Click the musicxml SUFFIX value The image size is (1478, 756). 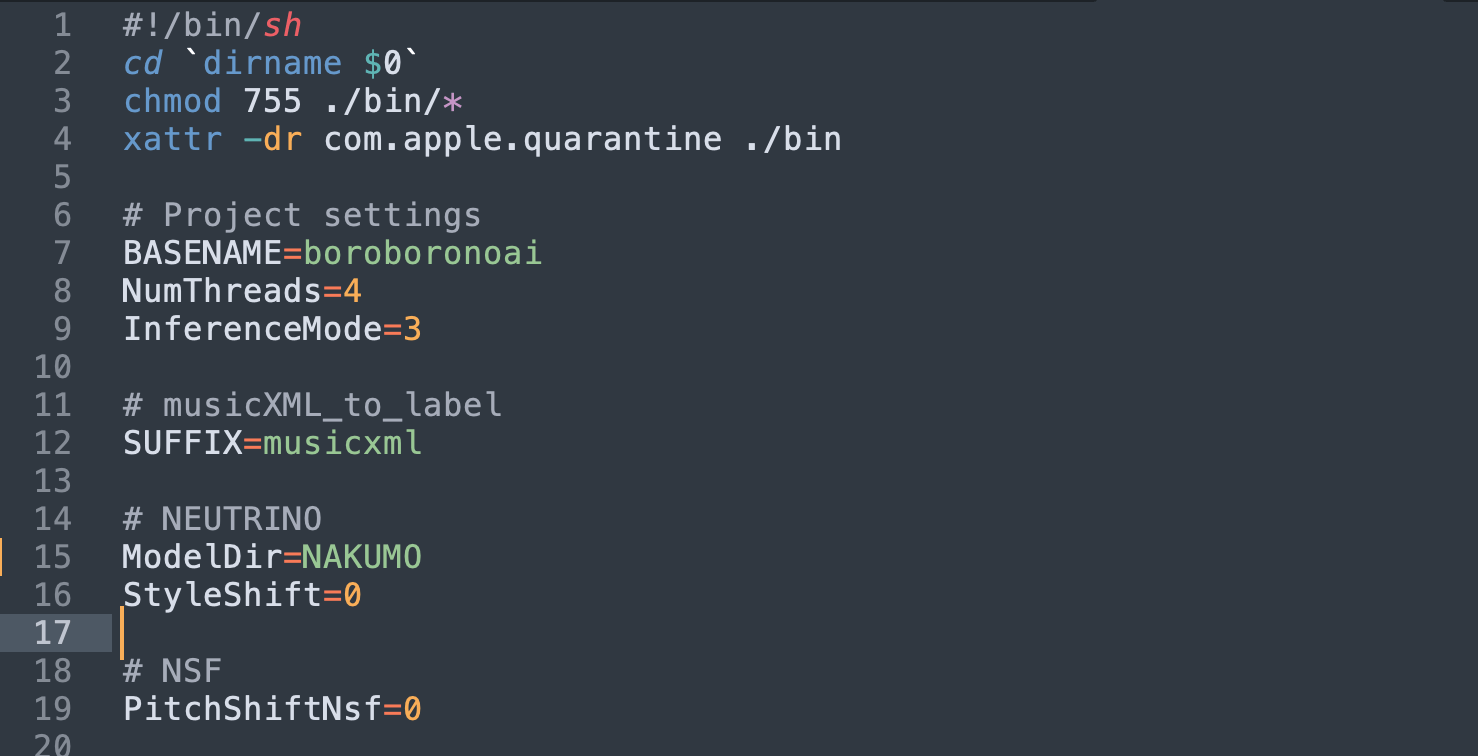[342, 443]
